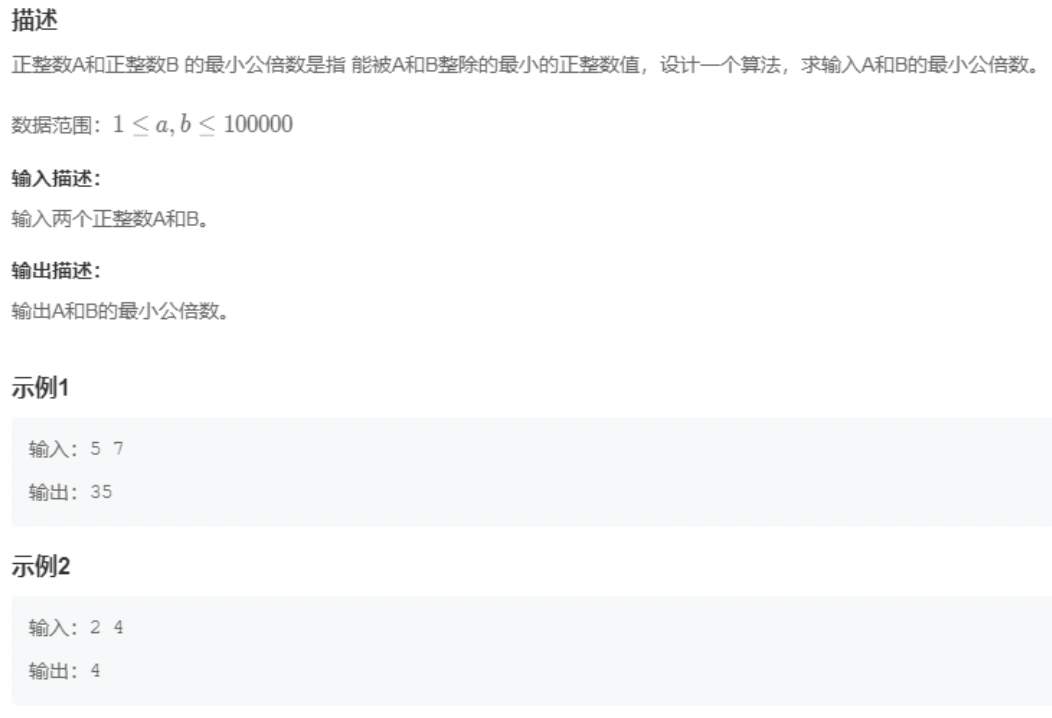Select the text 输入两个正整数A和B
The image size is (1052, 718).
click(x=109, y=219)
